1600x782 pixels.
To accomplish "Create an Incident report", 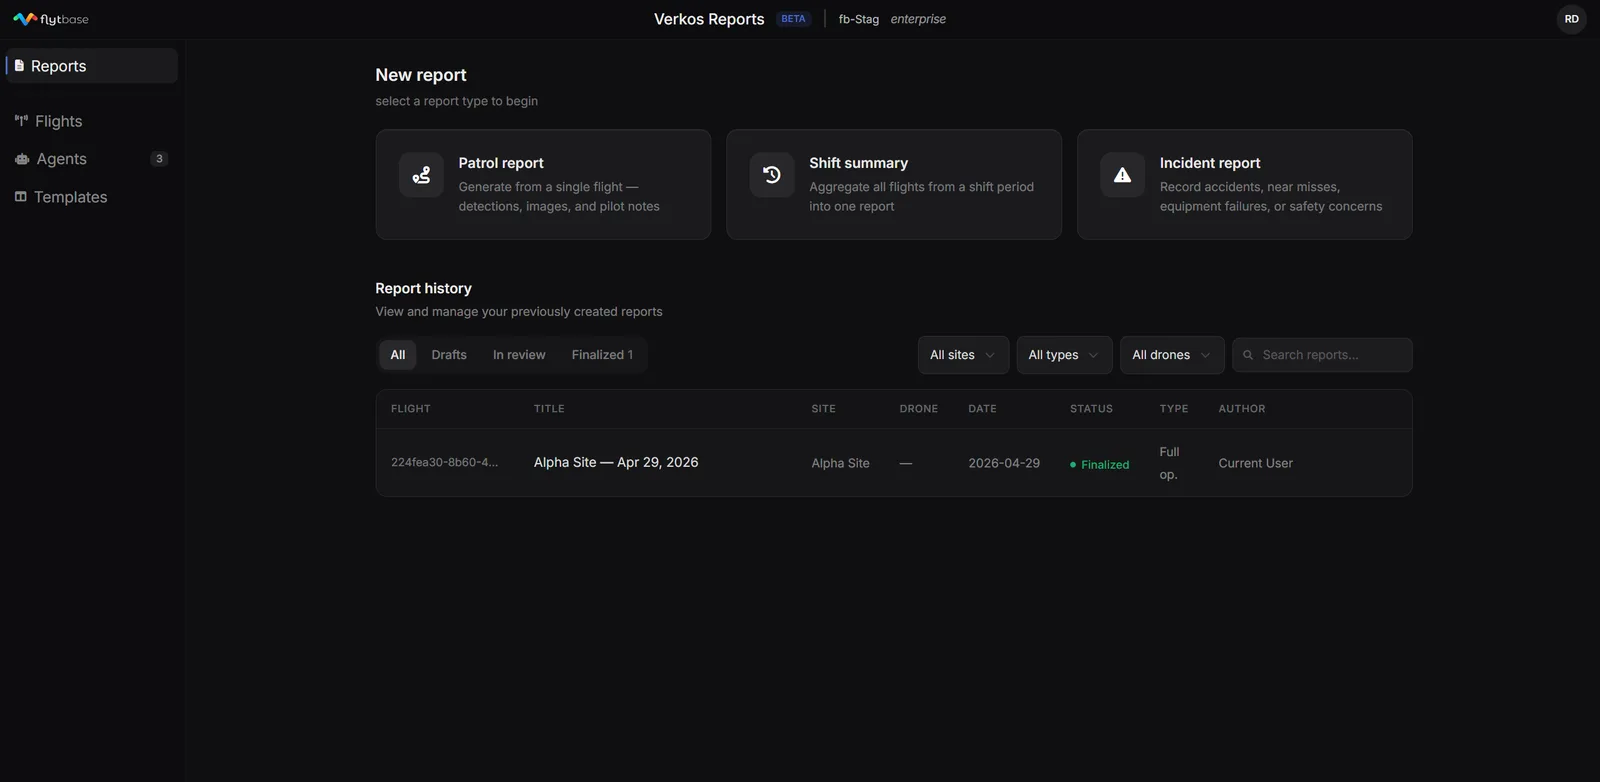I will 1245,184.
